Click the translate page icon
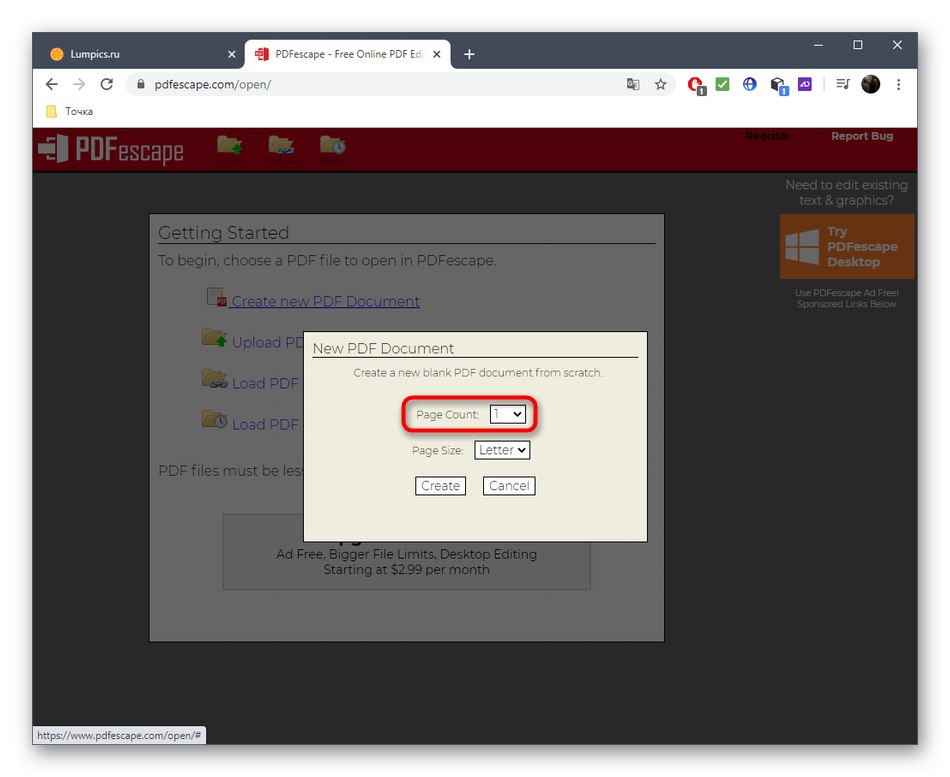Viewport: 950px width, 777px height. pos(633,84)
